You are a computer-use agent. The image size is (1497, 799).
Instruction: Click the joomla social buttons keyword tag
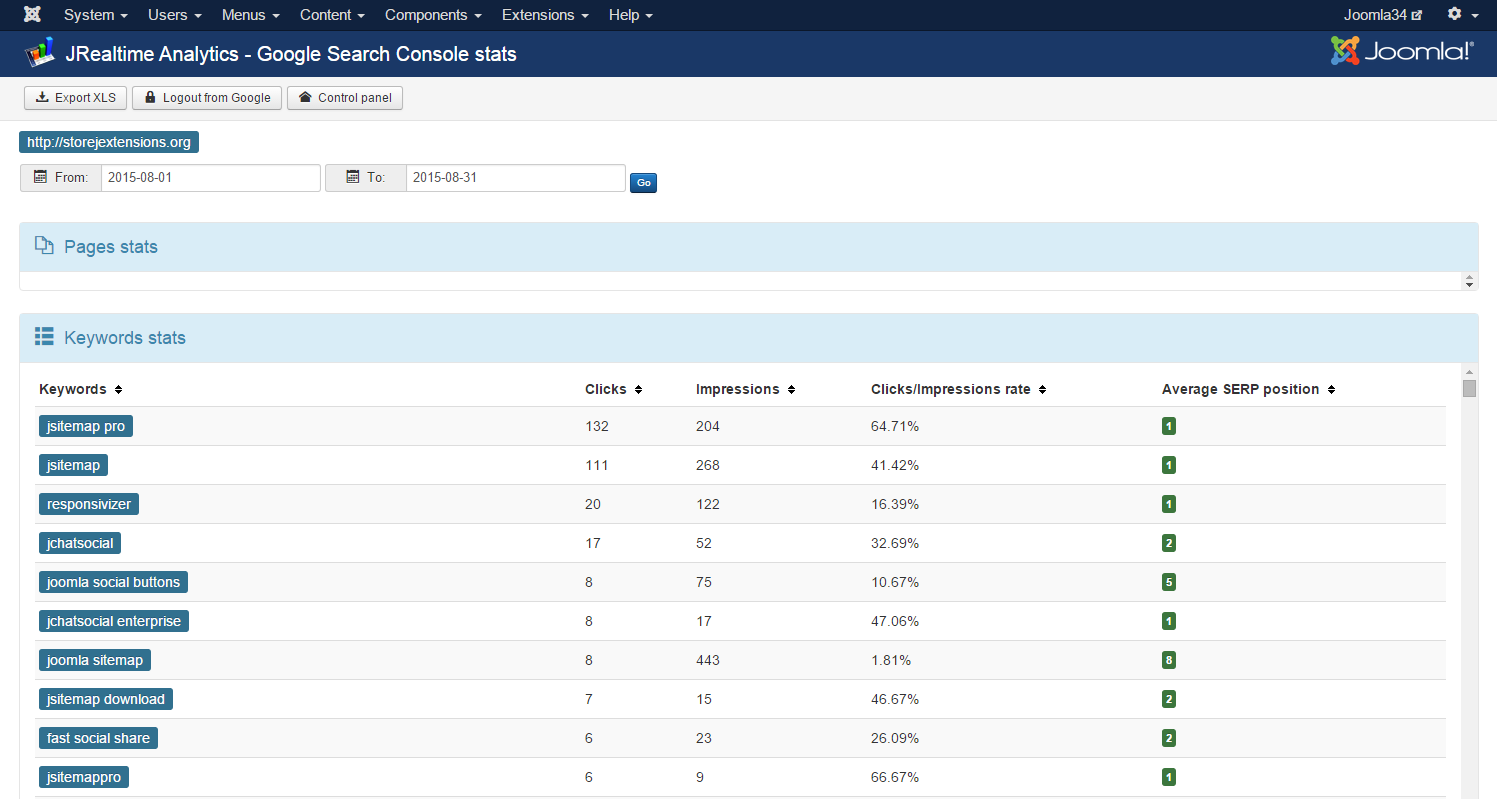tap(113, 582)
